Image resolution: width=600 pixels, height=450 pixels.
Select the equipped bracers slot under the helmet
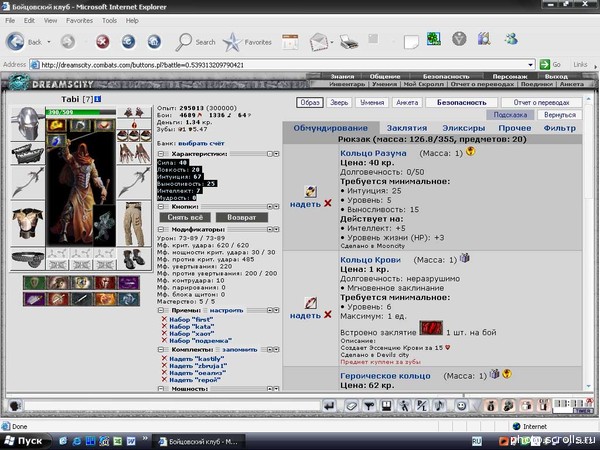(x=28, y=153)
